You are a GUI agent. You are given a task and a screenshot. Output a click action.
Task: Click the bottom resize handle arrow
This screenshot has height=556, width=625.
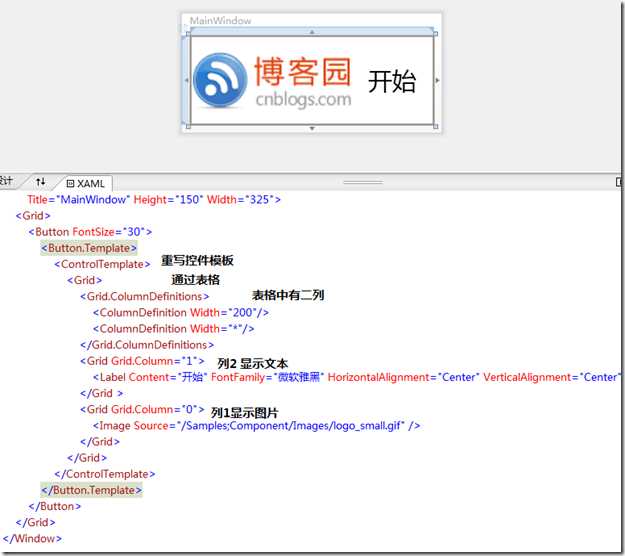pyautogui.click(x=312, y=128)
